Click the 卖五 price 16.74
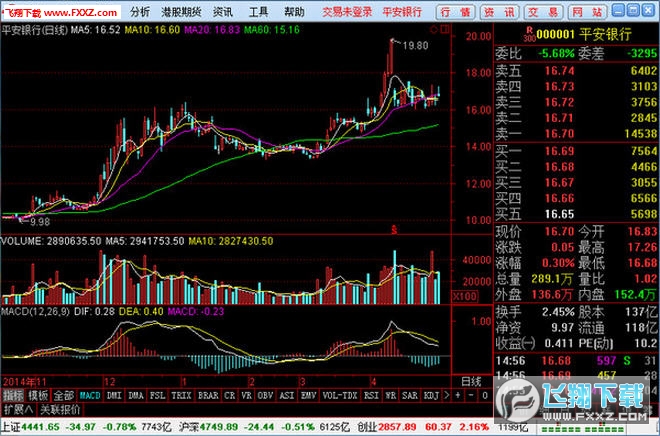 (559, 71)
